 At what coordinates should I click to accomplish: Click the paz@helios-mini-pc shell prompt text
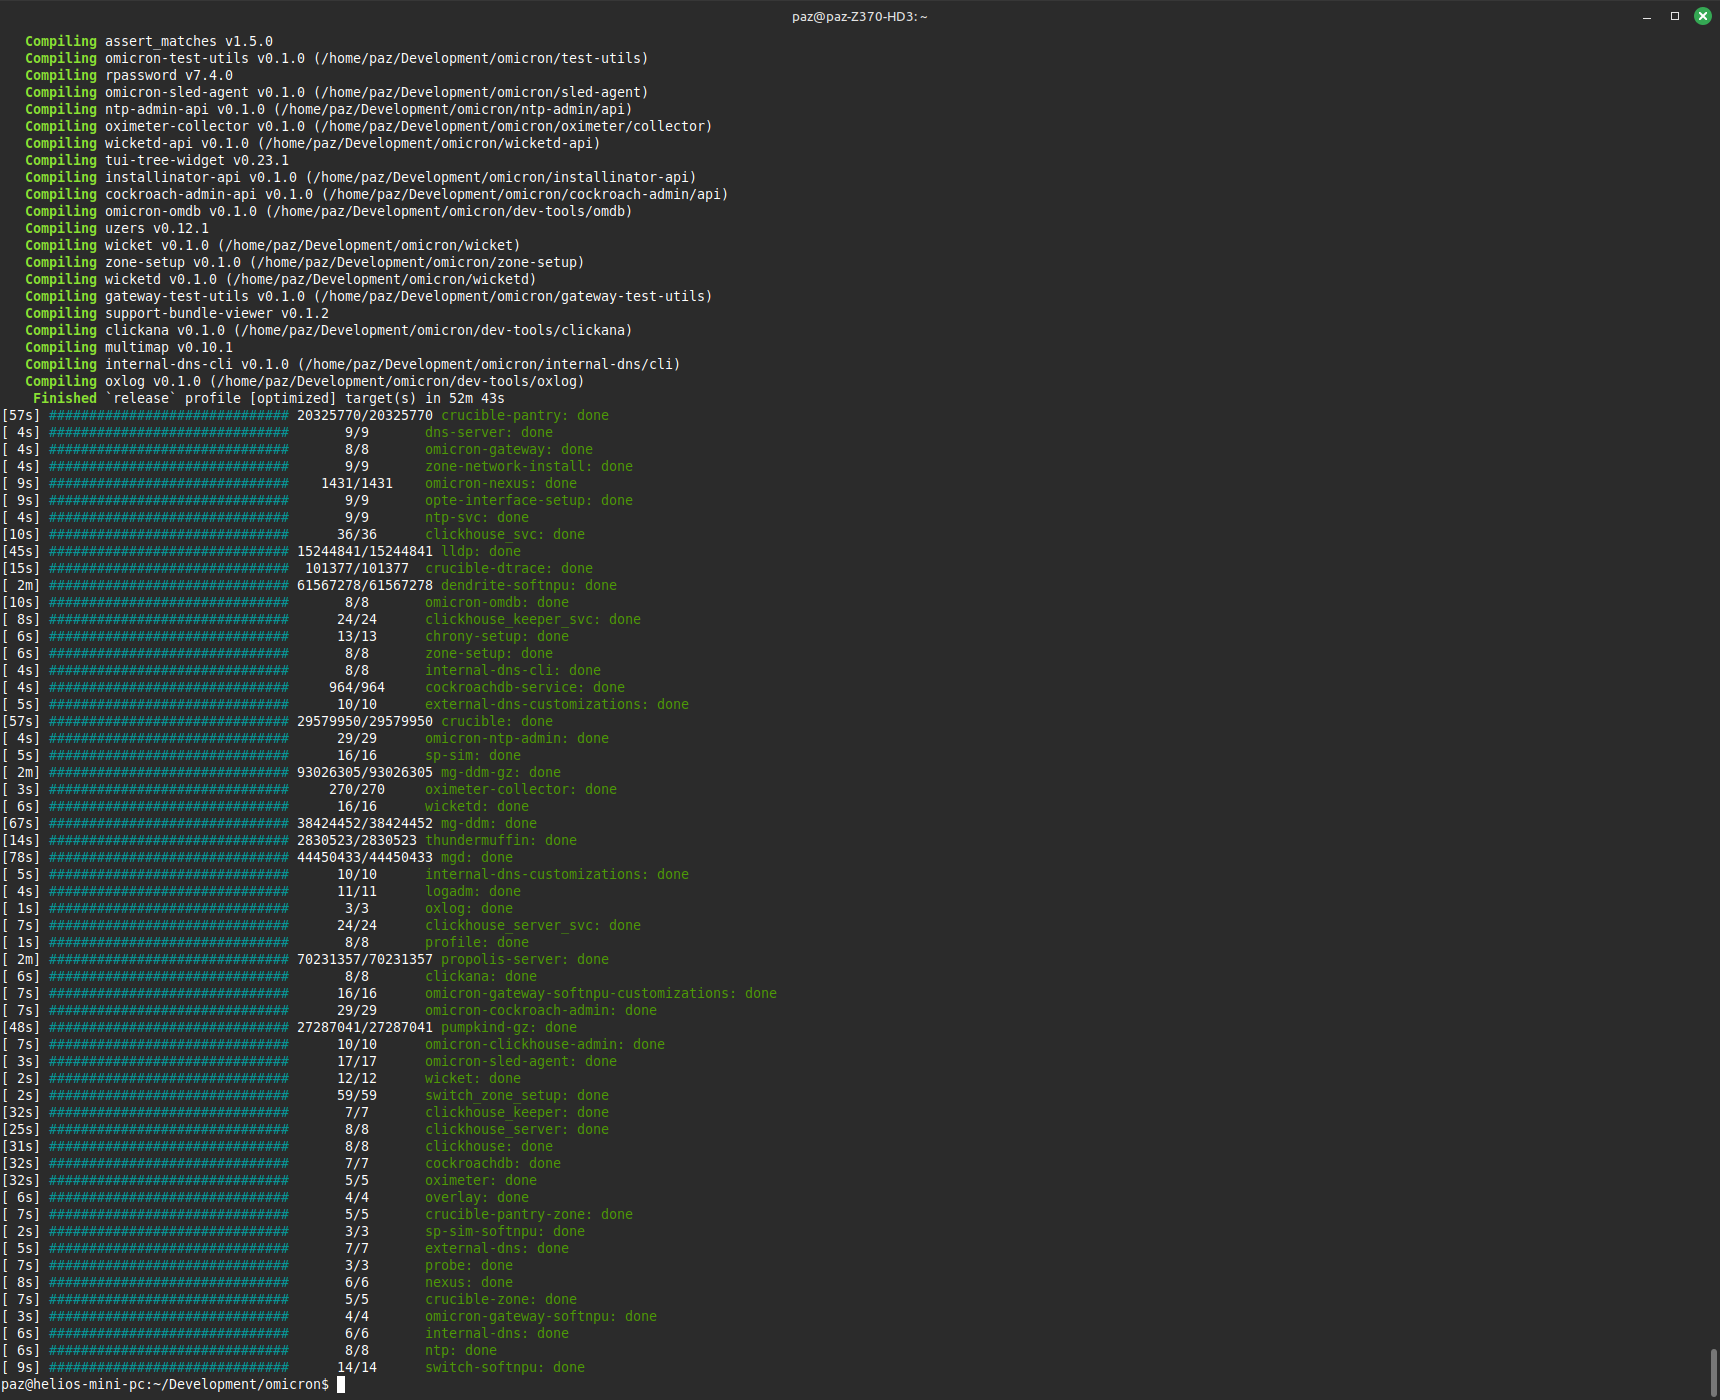(164, 1384)
